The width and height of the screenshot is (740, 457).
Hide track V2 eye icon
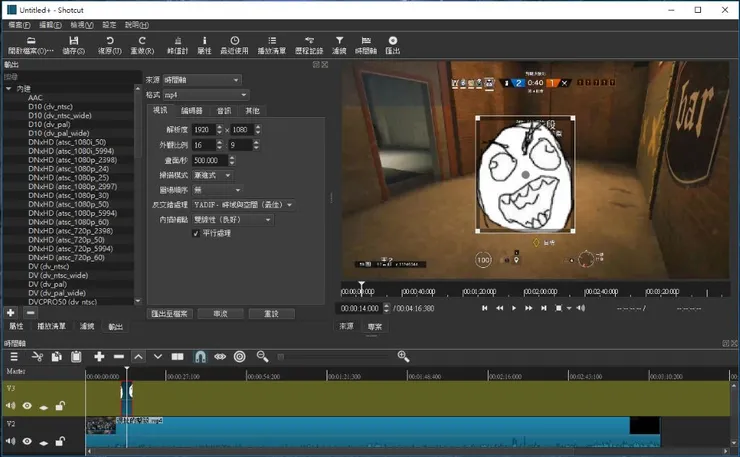point(27,441)
